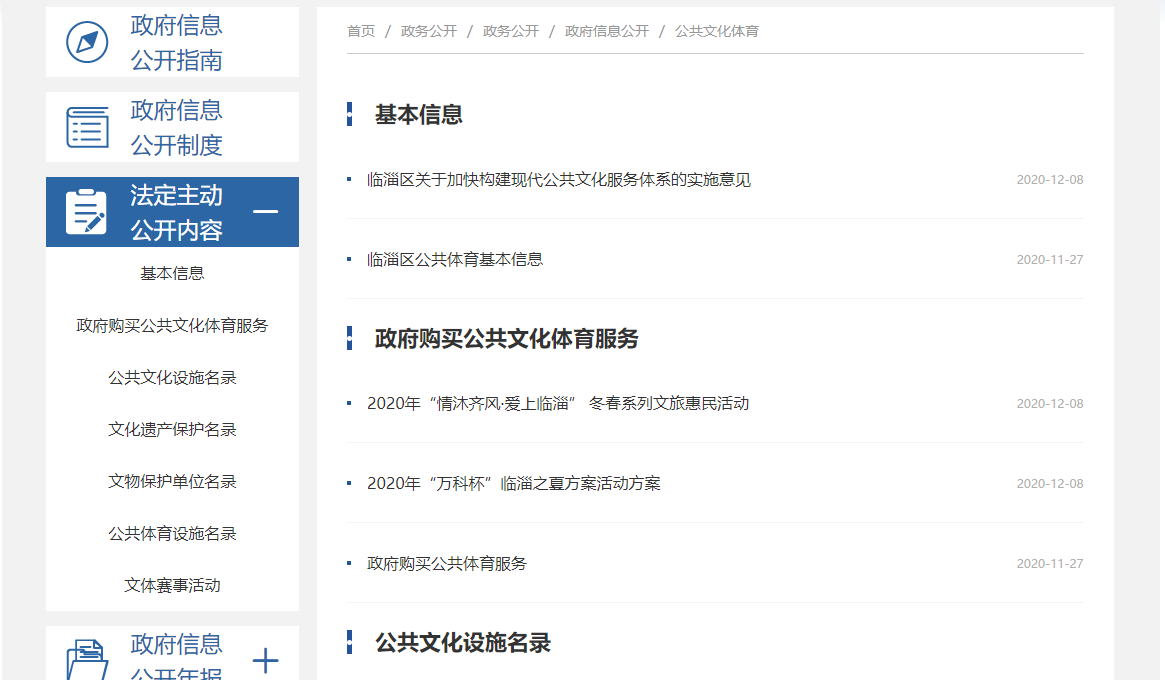Select 文体赛事活动 in the sidebar
The width and height of the screenshot is (1165, 680).
pos(172,586)
